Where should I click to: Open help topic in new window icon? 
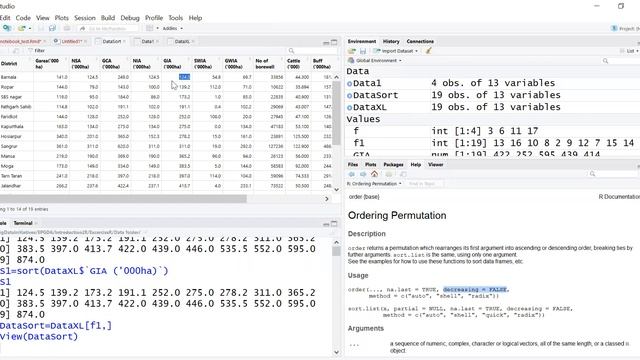click(x=403, y=174)
